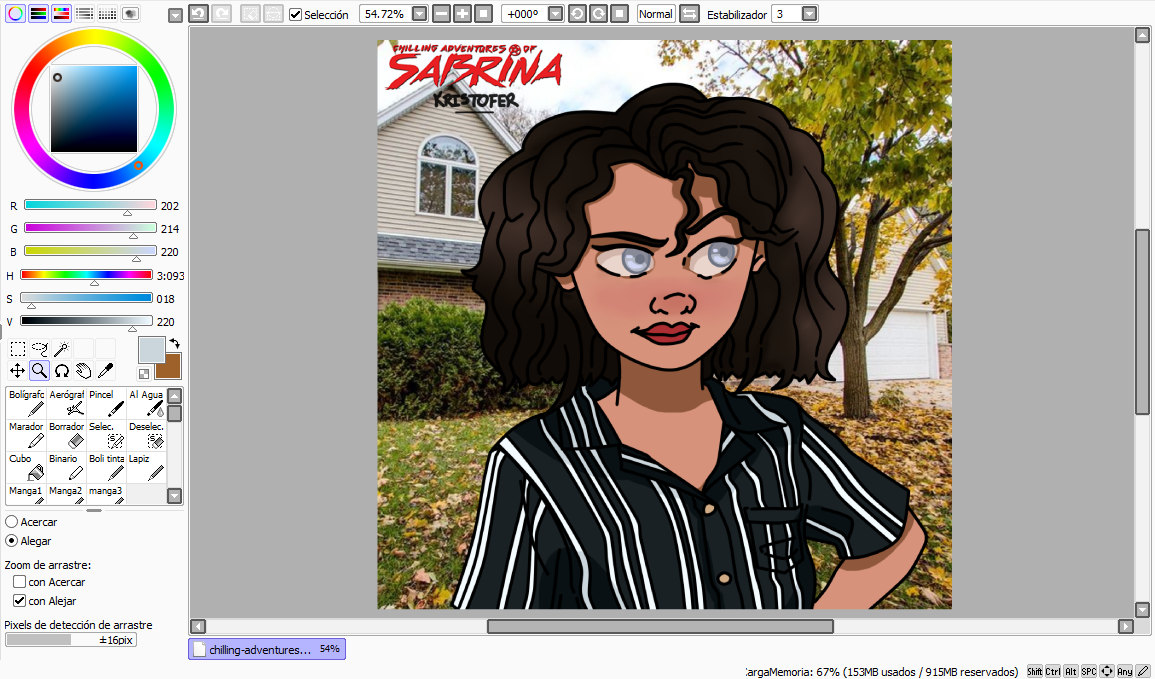This screenshot has height=679, width=1155.
Task: Toggle the Selección checkbox
Action: point(295,15)
